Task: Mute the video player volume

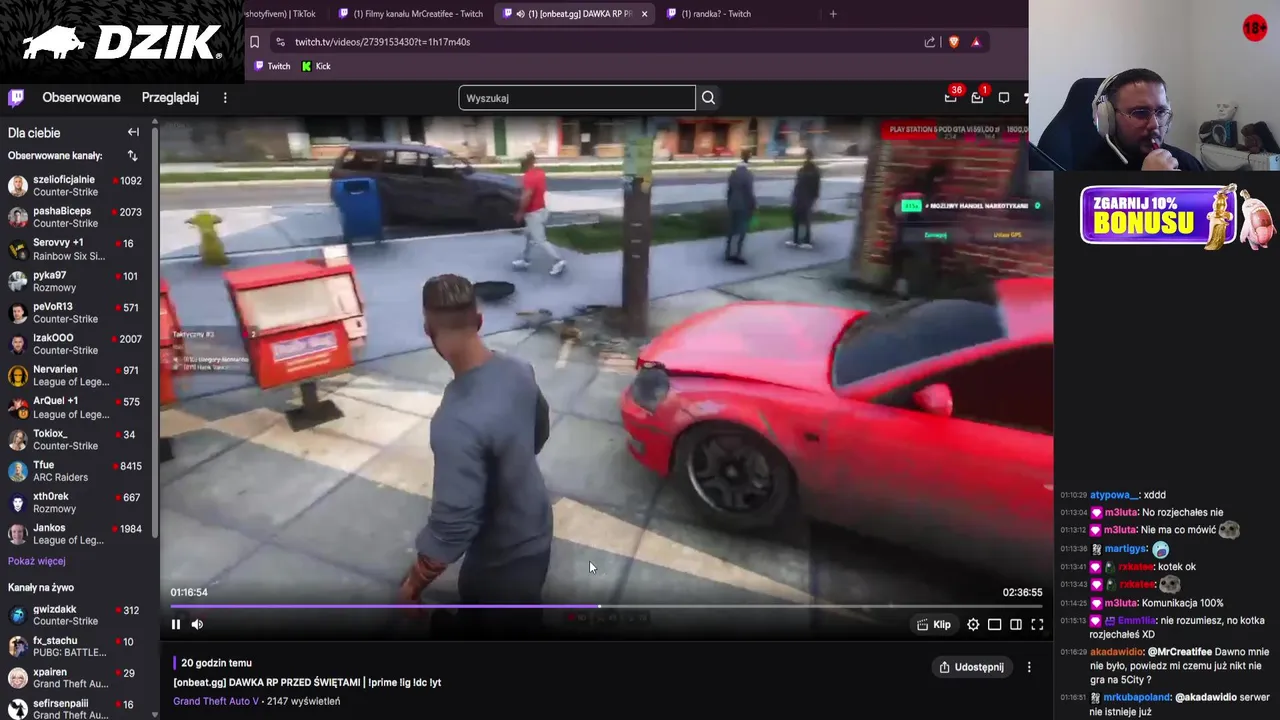Action: coord(197,625)
